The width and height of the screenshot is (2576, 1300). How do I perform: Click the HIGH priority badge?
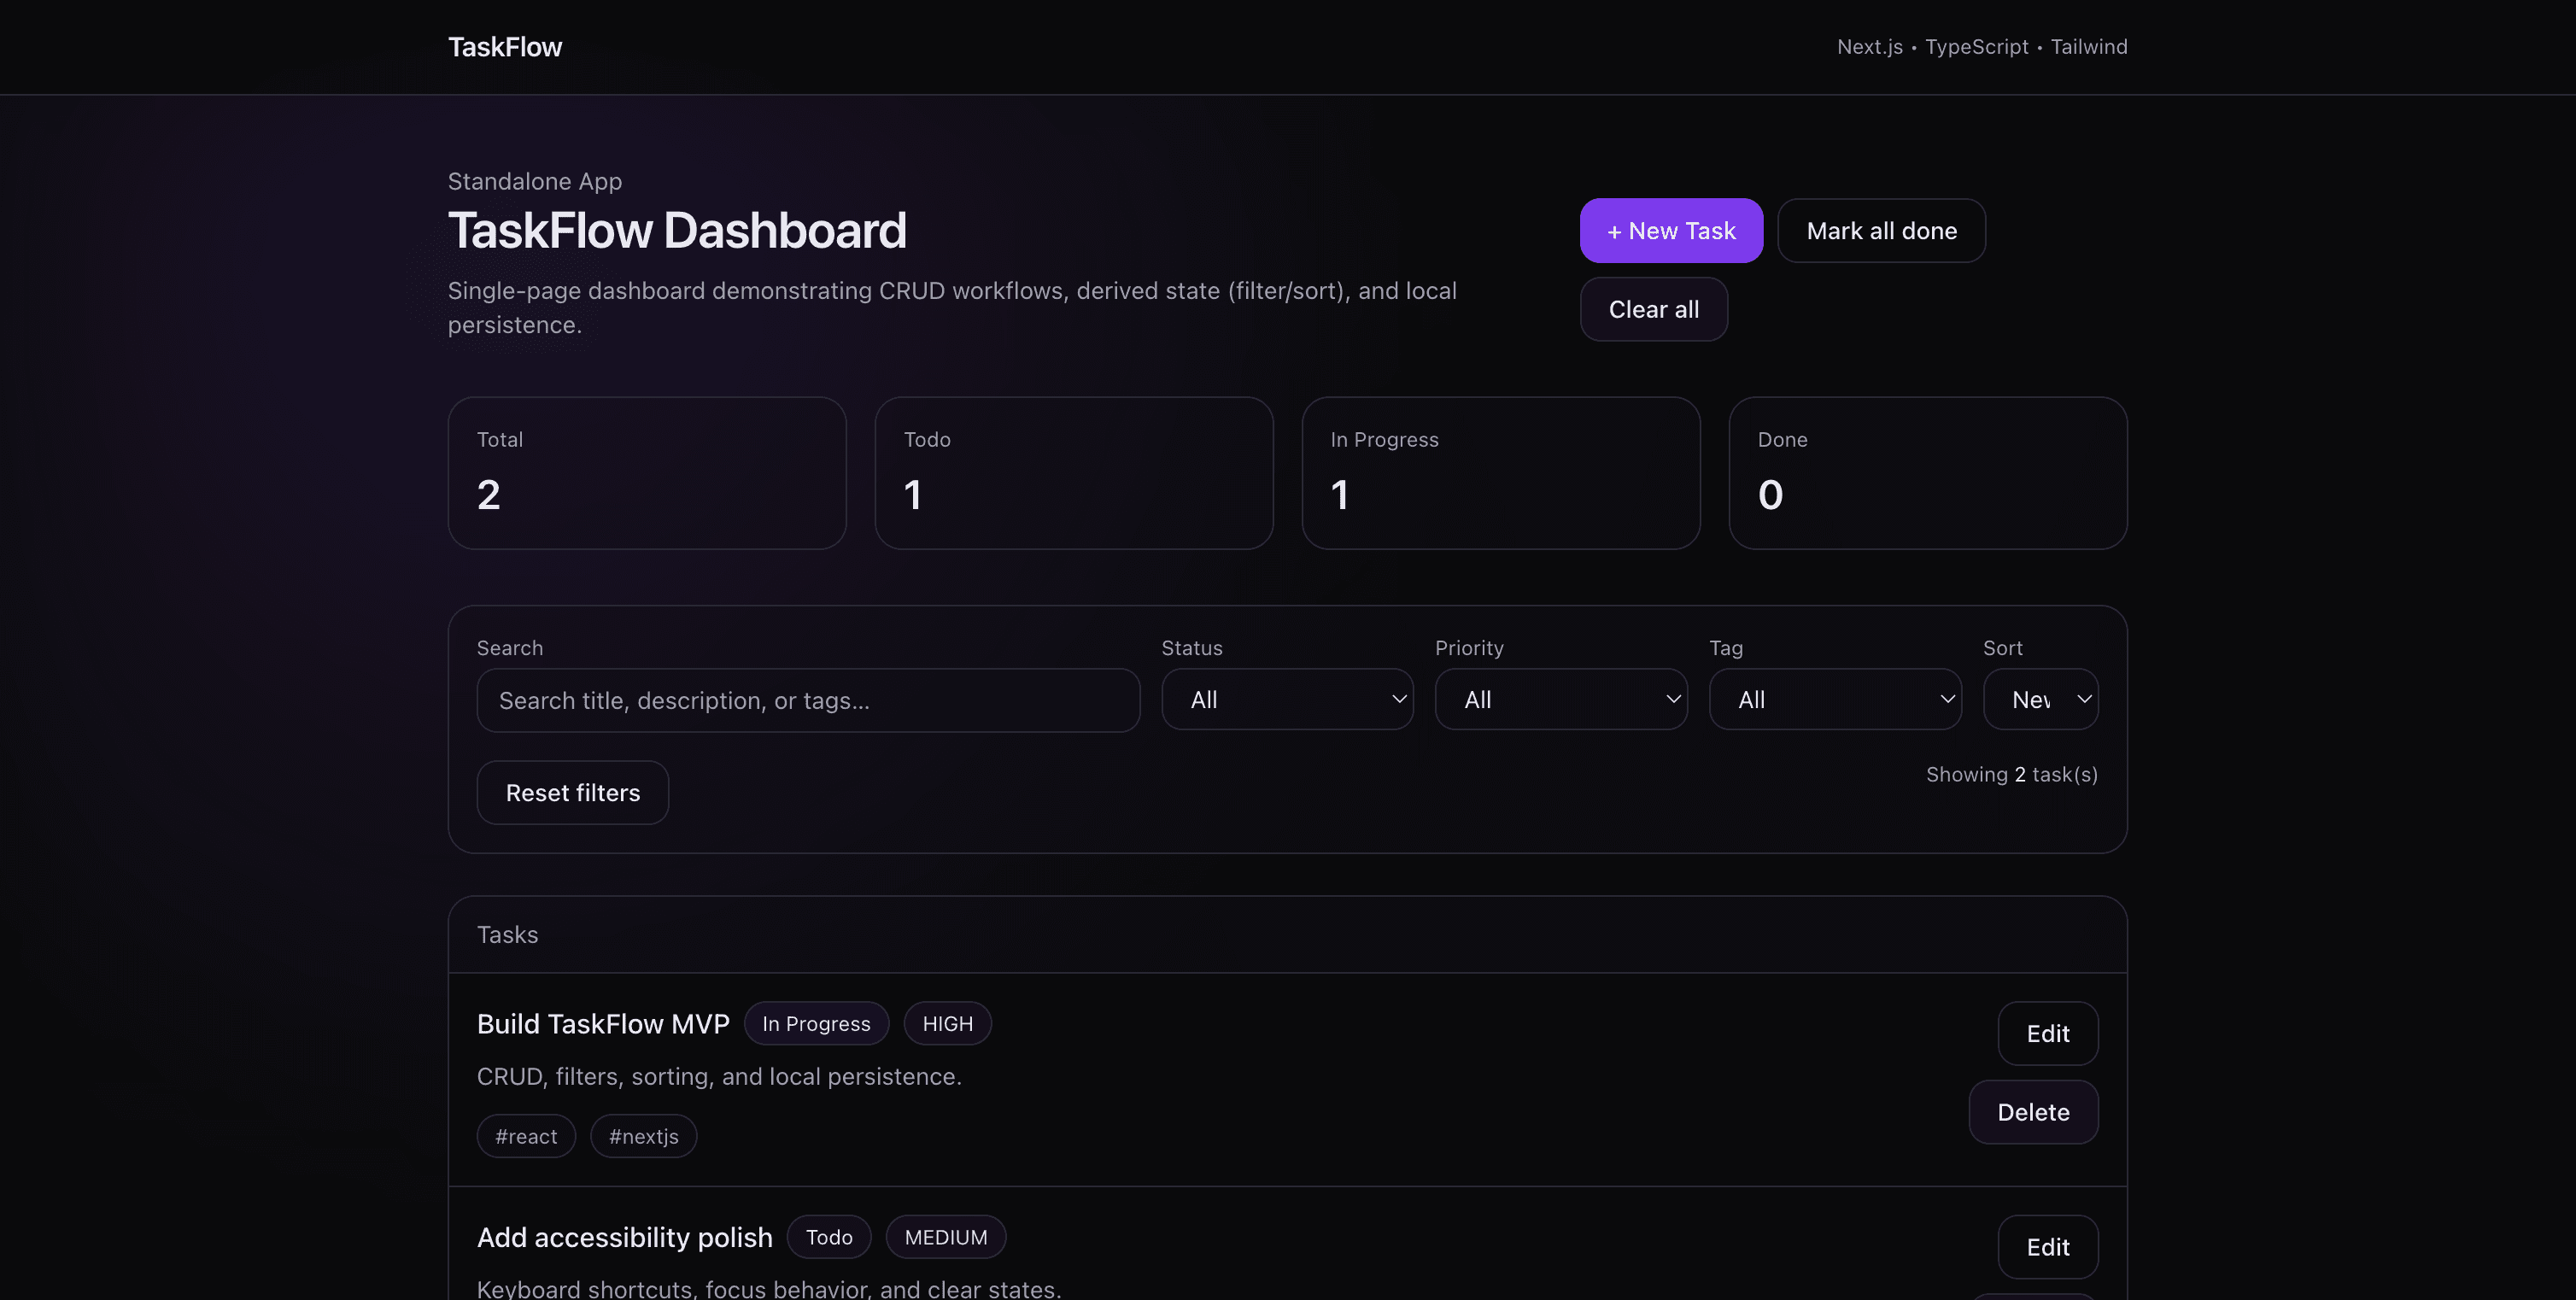point(947,1023)
